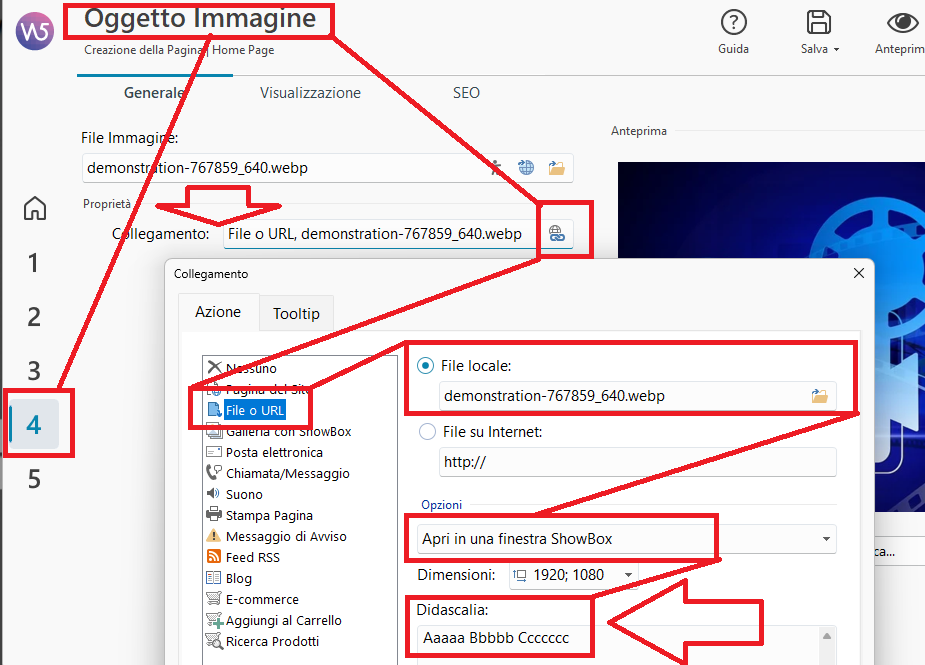Click the online image globe icon
This screenshot has height=665, width=925.
[x=526, y=168]
